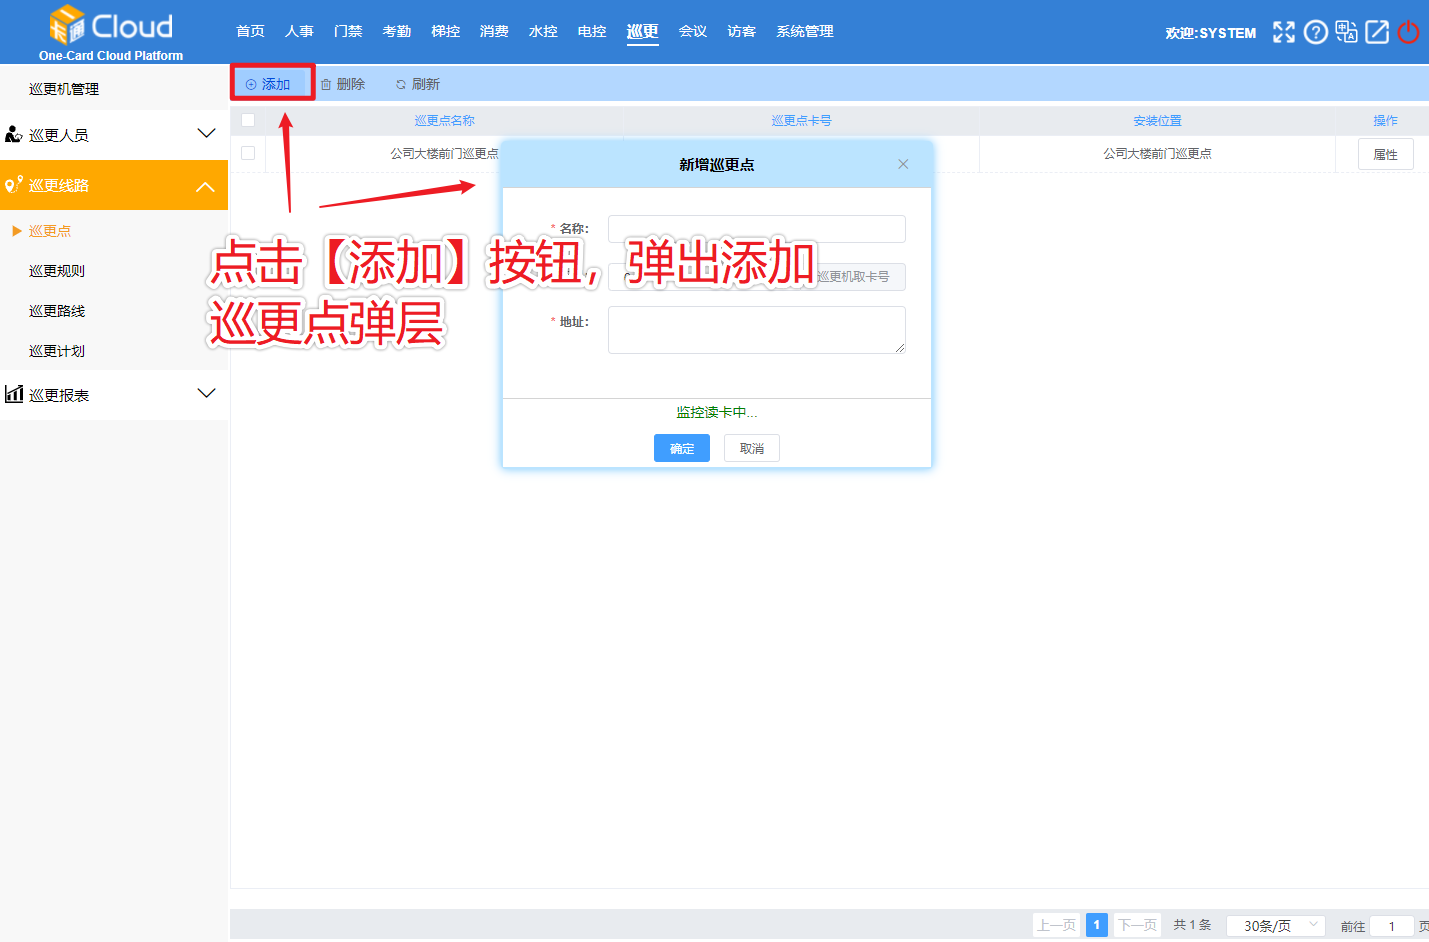Image resolution: width=1429 pixels, height=942 pixels.
Task: Click 刷新 toolbar button
Action: pos(418,84)
